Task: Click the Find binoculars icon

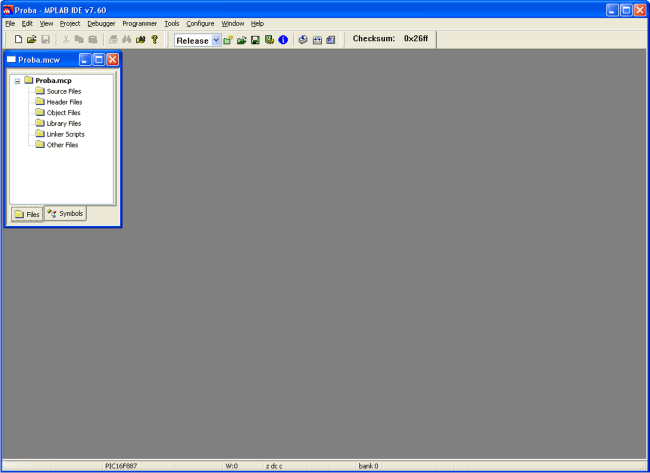Action: point(127,39)
